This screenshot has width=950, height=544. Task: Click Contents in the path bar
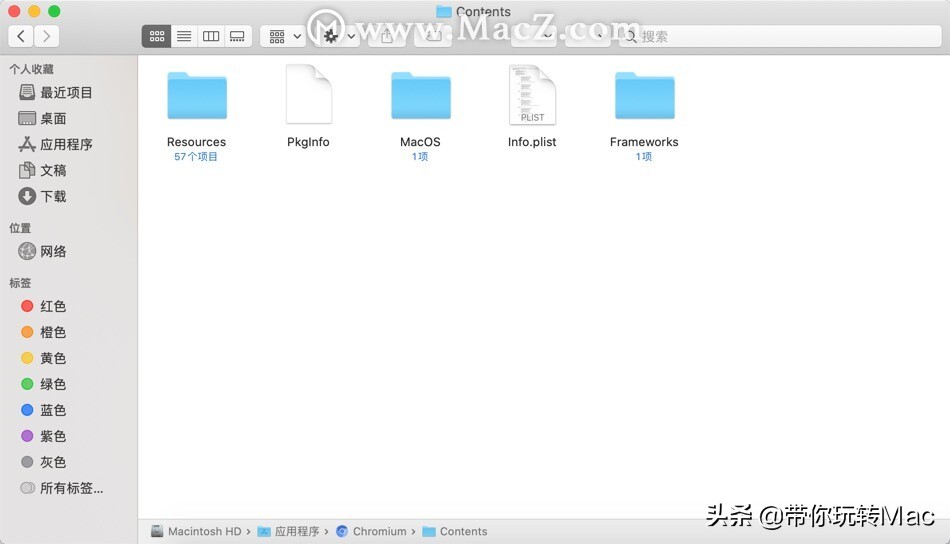tap(454, 531)
